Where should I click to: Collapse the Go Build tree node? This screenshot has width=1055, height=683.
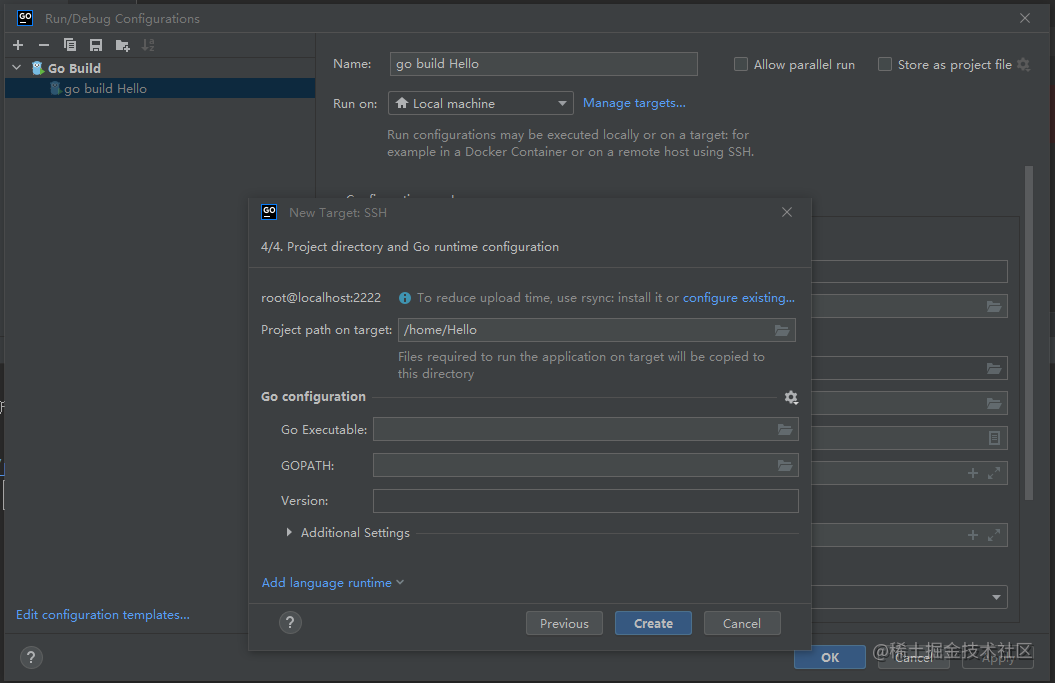pos(16,68)
